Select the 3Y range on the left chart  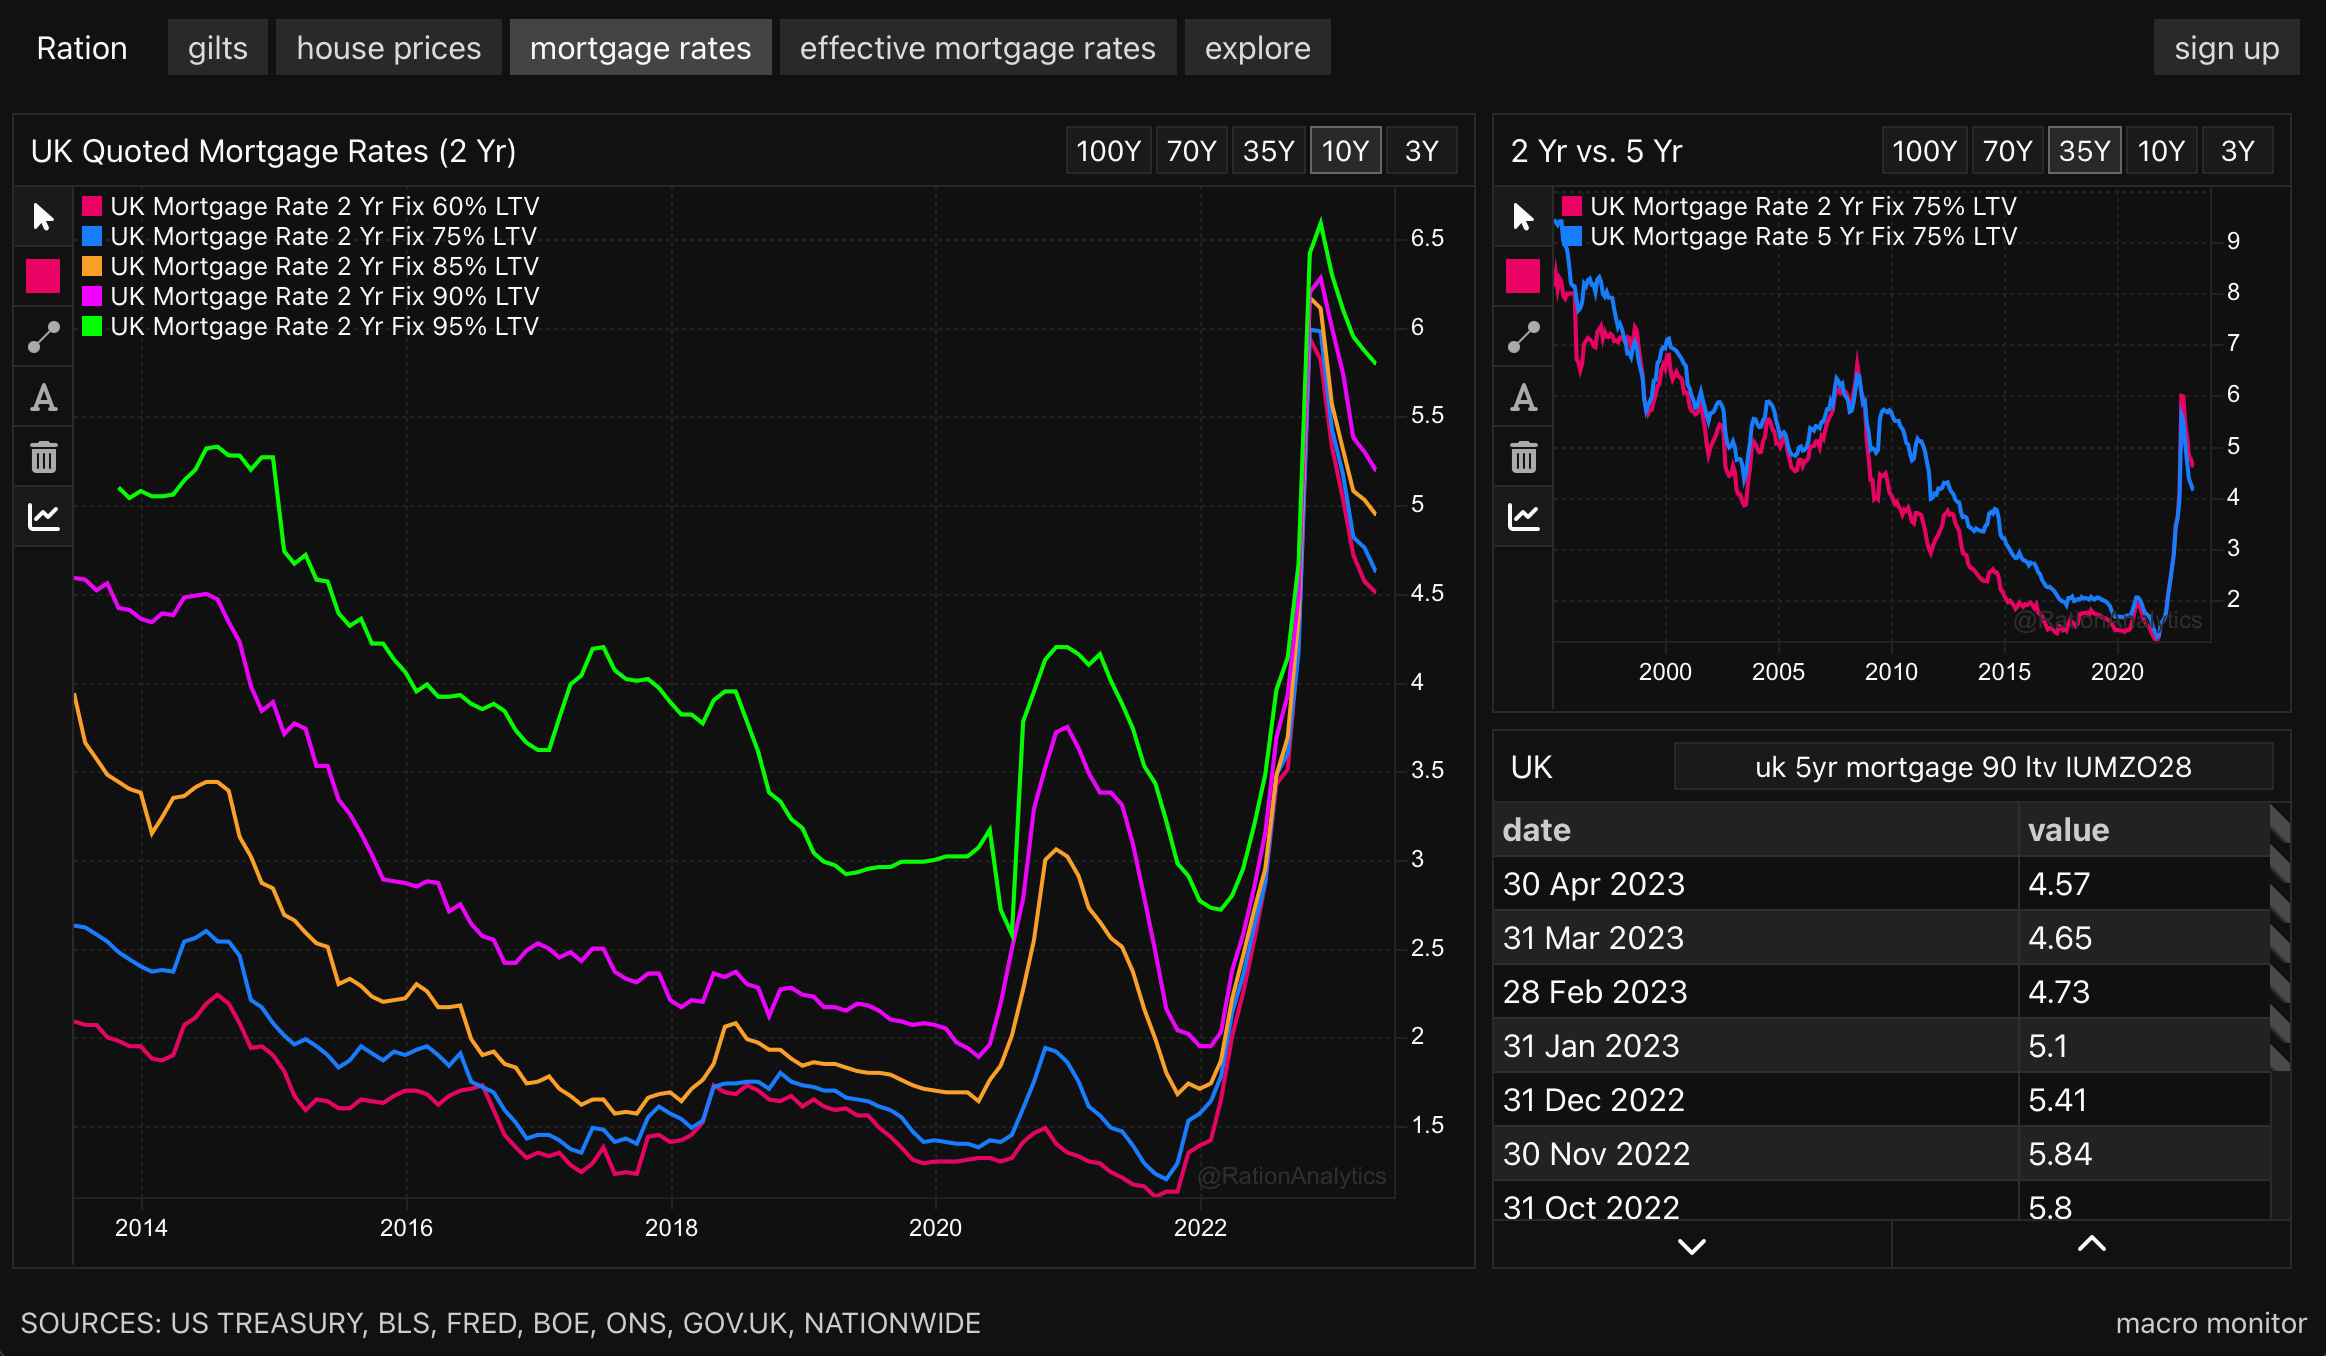tap(1422, 150)
